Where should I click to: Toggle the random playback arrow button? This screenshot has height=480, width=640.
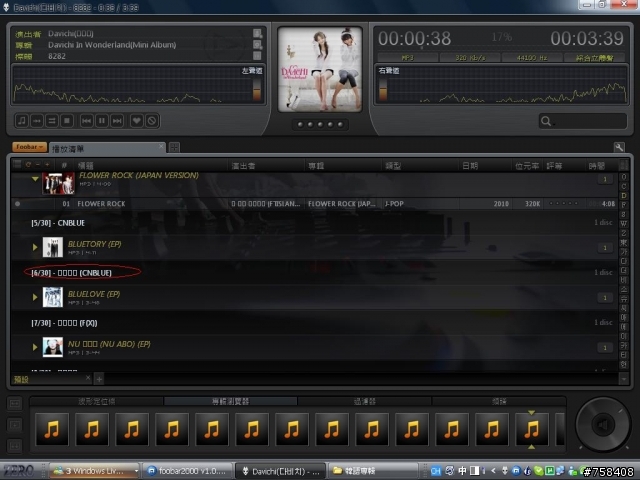pyautogui.click(x=37, y=121)
